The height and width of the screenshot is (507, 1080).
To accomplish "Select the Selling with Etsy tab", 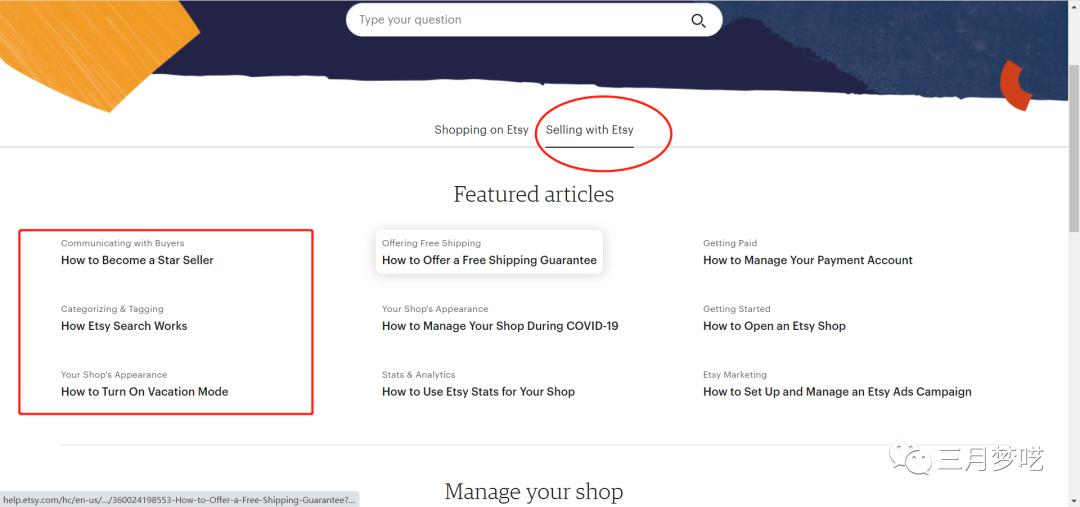I will [x=590, y=130].
